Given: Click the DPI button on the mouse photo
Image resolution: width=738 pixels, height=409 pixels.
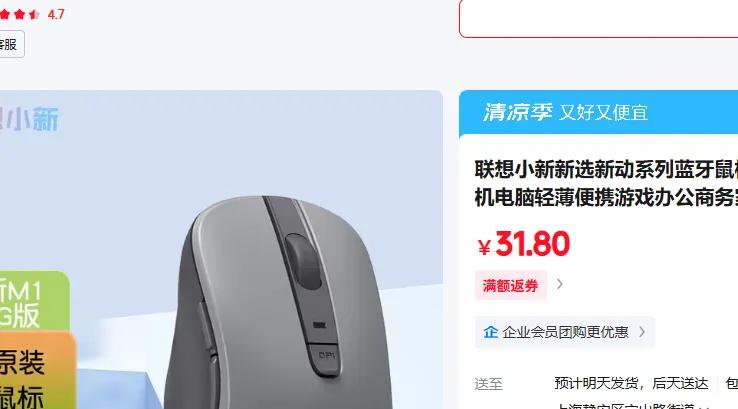Looking at the screenshot, I should (326, 359).
